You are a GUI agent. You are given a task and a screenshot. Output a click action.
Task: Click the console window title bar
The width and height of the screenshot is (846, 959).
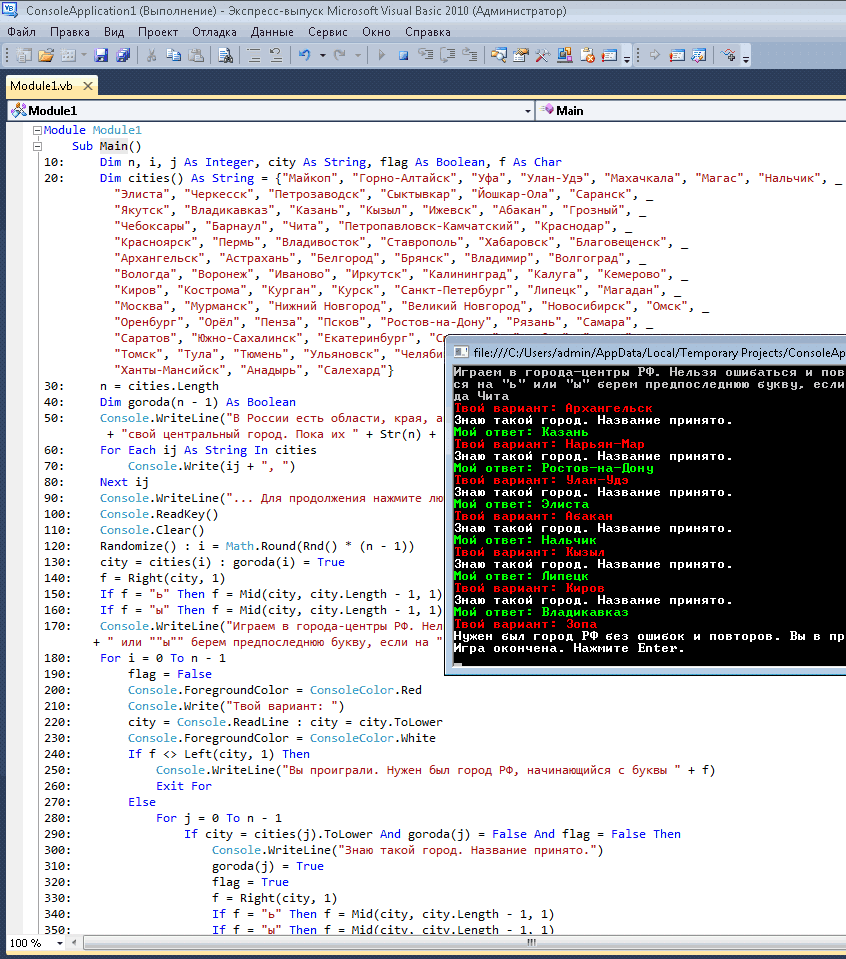(646, 352)
